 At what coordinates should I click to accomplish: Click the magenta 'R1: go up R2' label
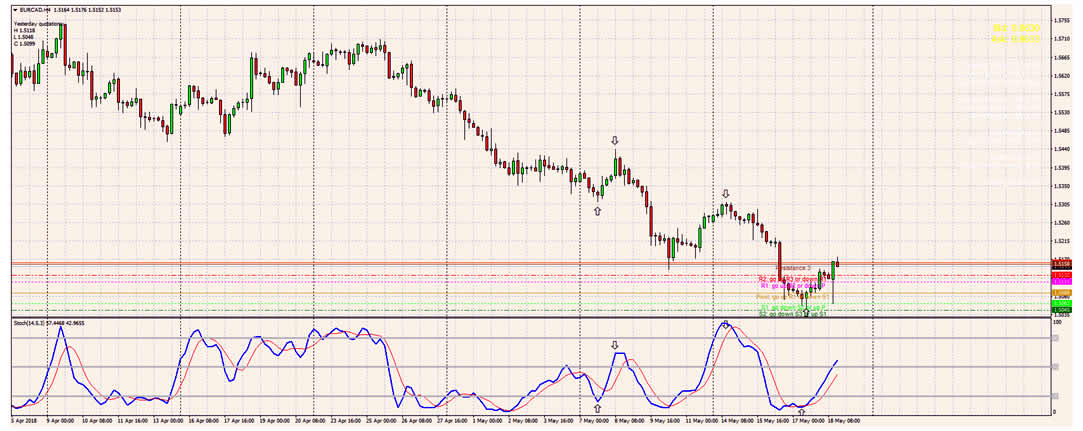[x=792, y=285]
